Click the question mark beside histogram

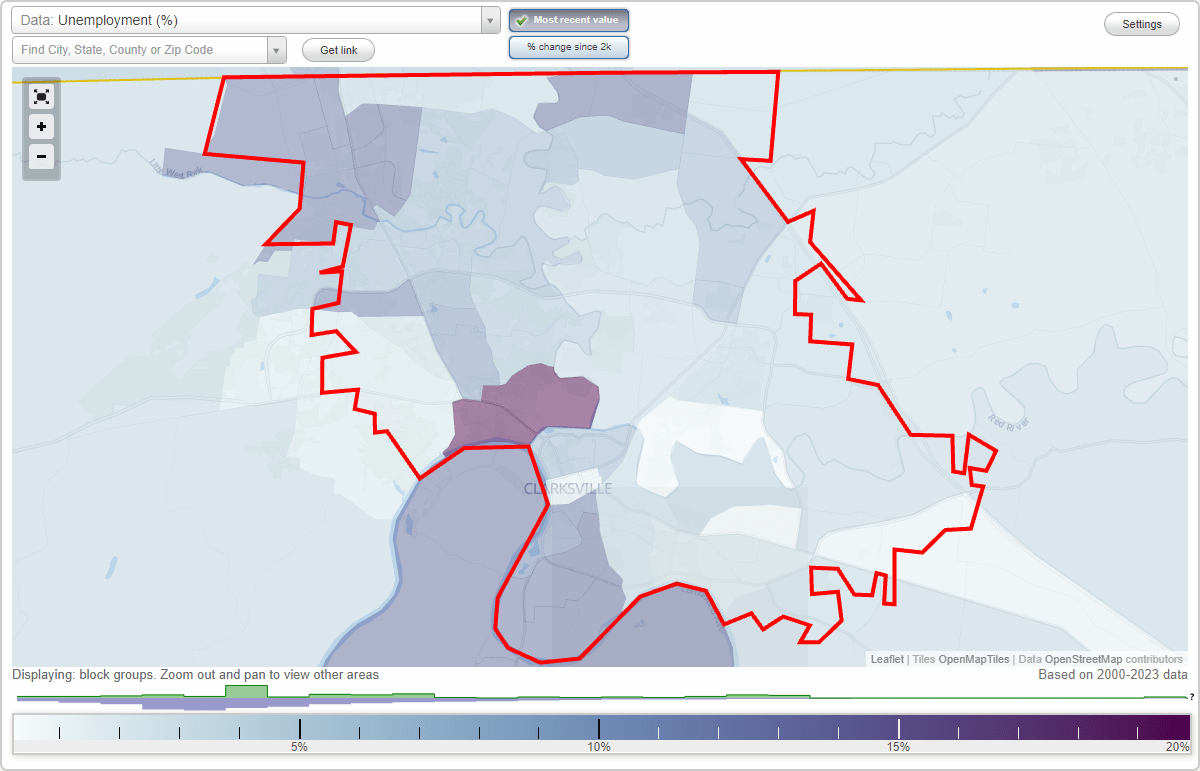[1192, 697]
